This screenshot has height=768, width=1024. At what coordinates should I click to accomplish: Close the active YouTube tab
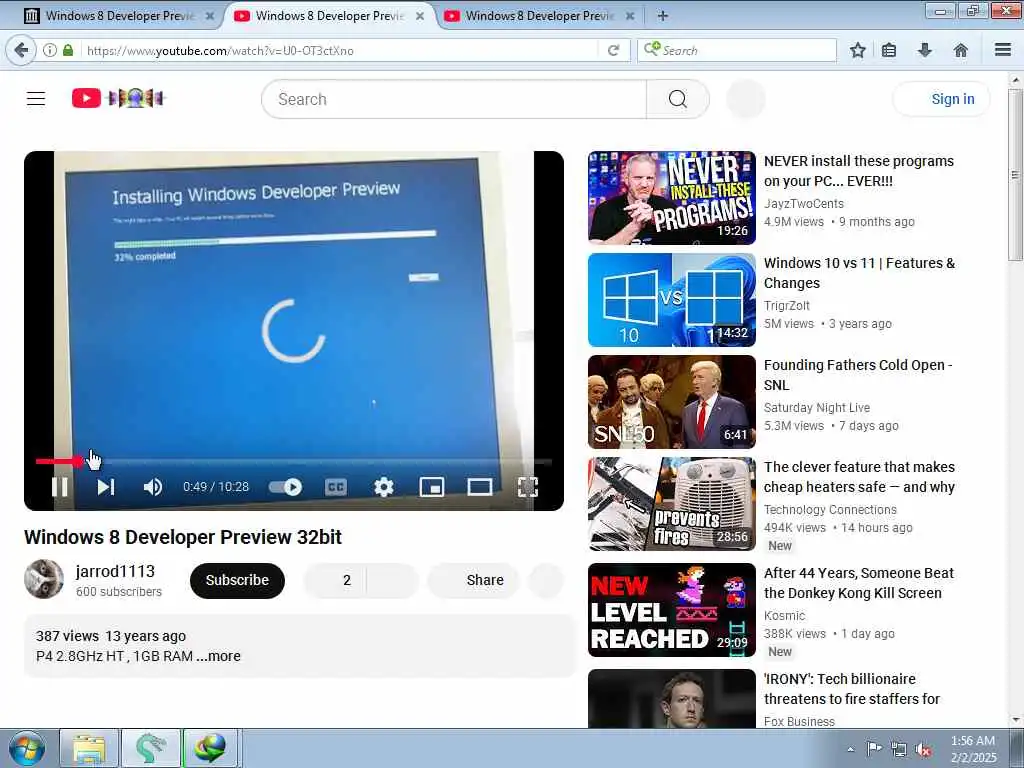tap(420, 16)
